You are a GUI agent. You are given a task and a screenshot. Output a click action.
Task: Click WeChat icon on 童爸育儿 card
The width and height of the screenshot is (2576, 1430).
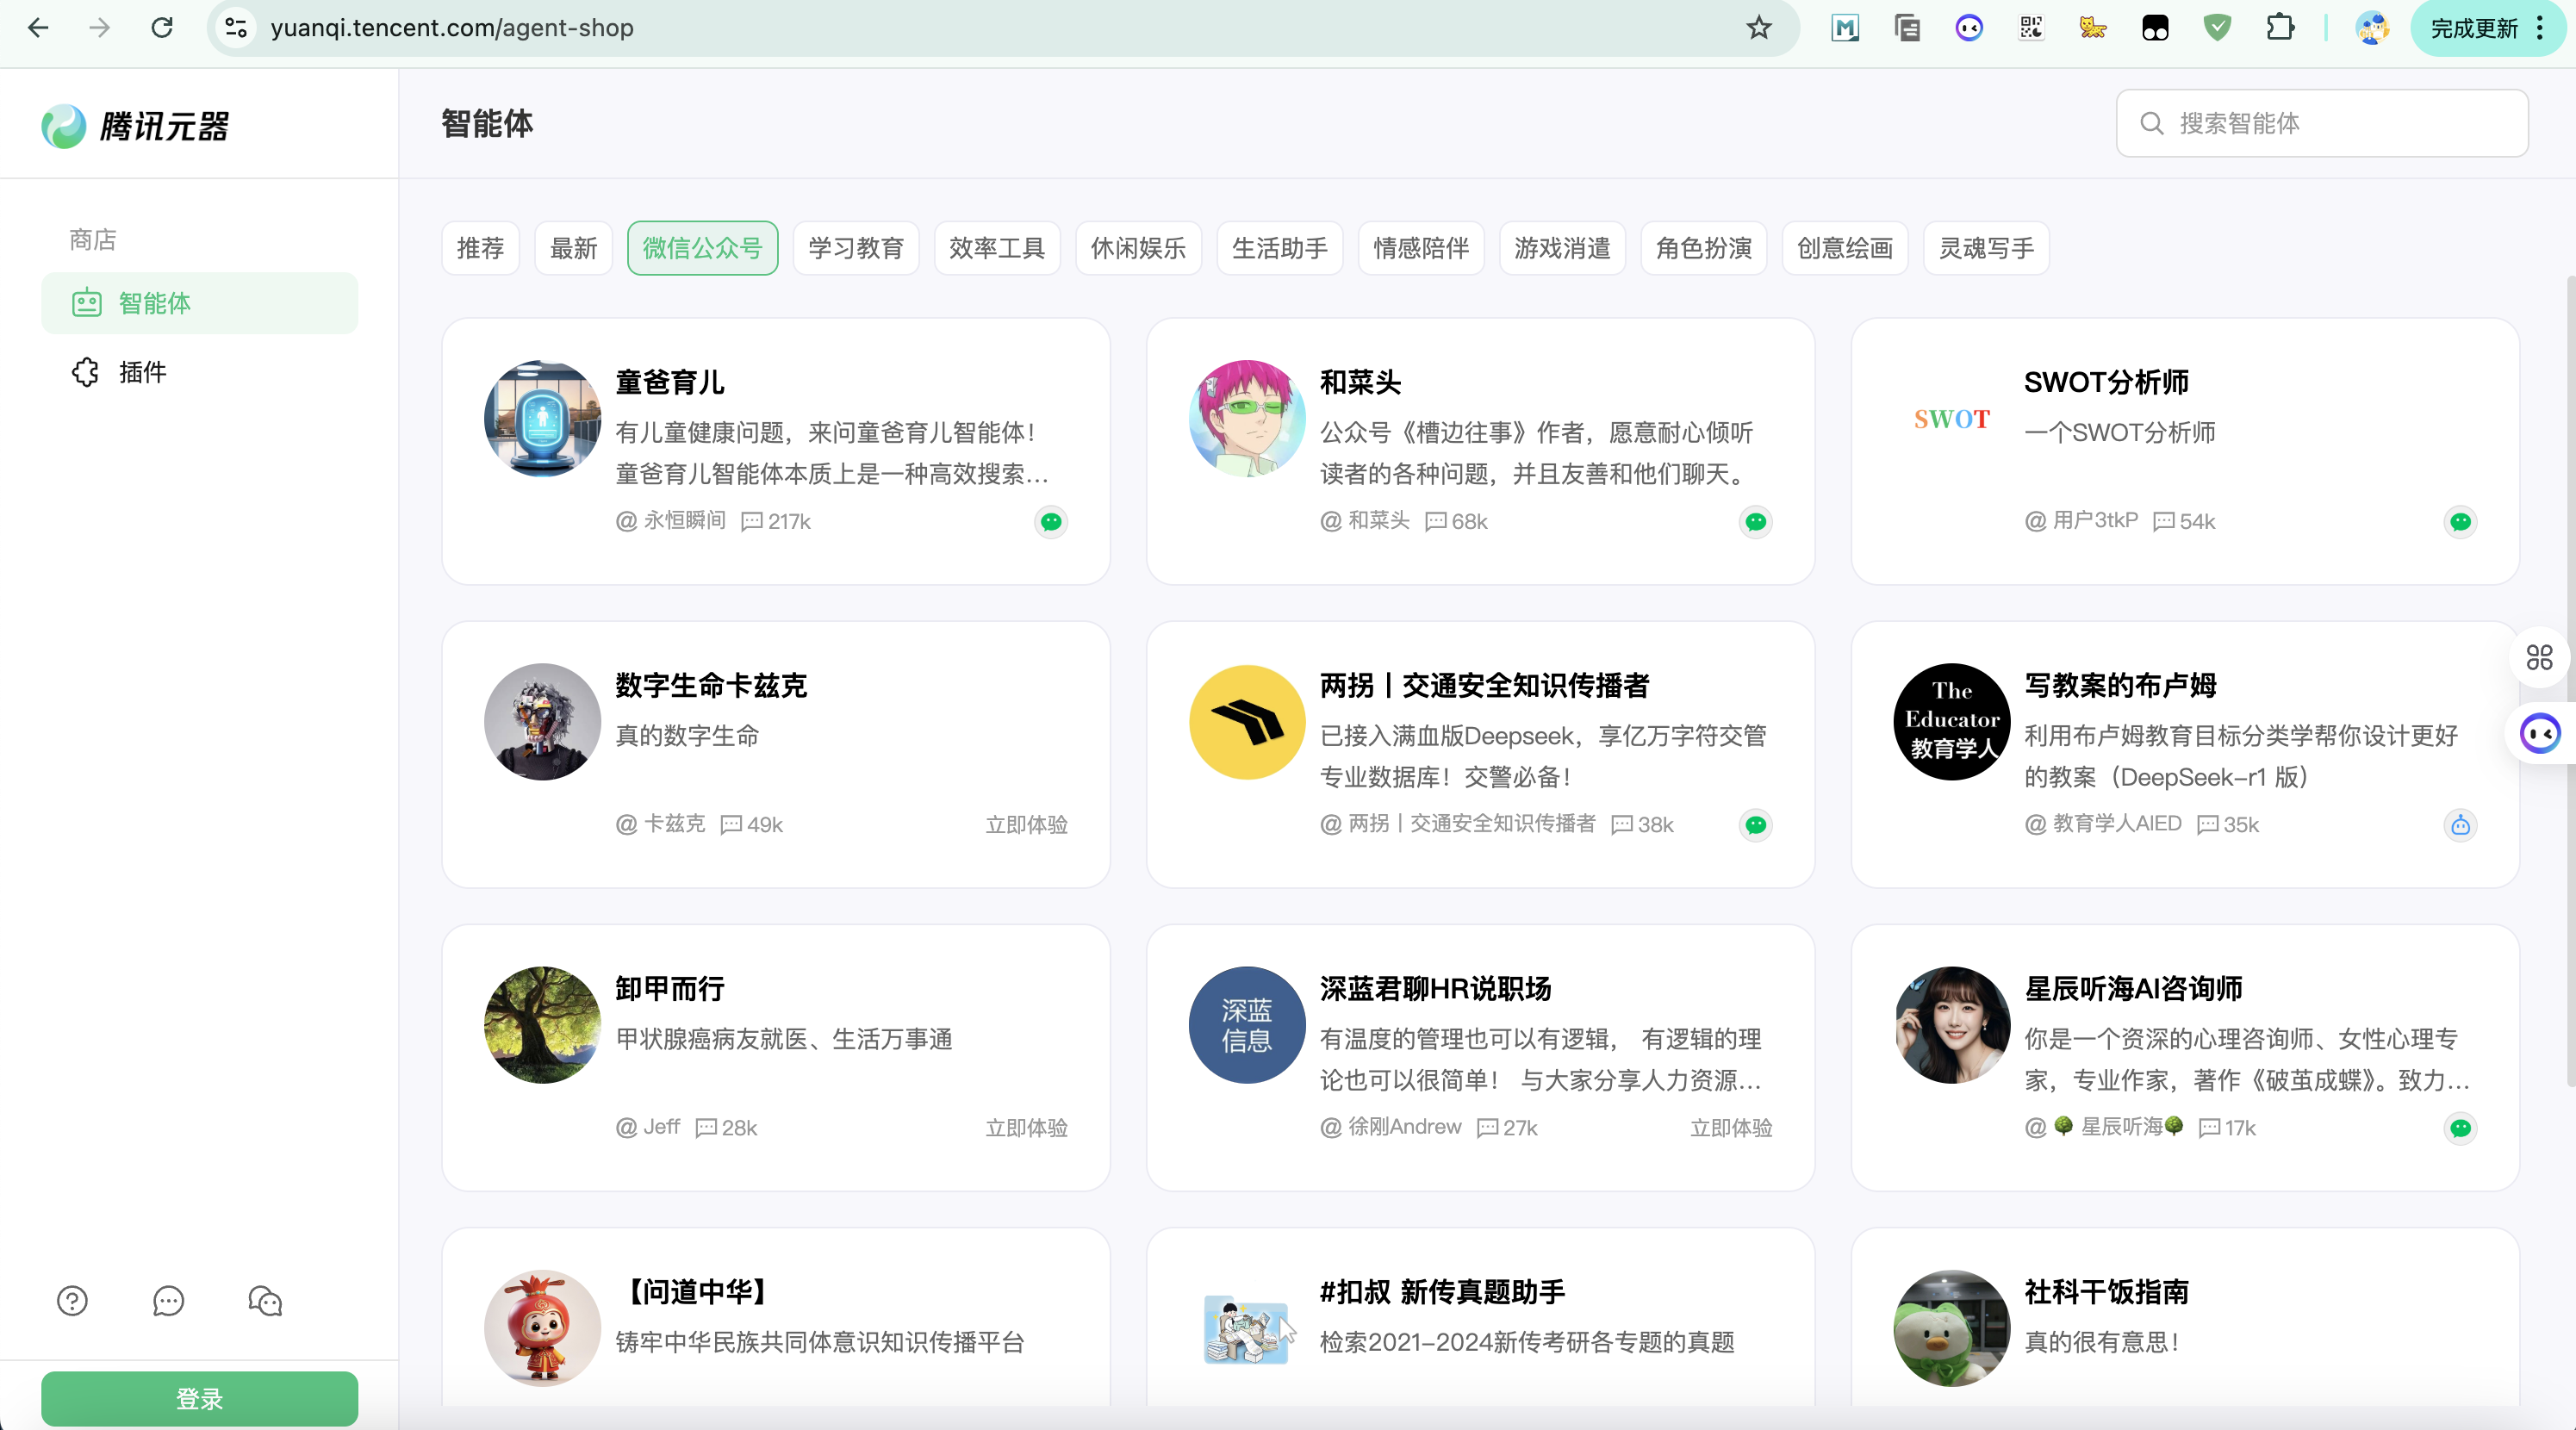[x=1050, y=521]
